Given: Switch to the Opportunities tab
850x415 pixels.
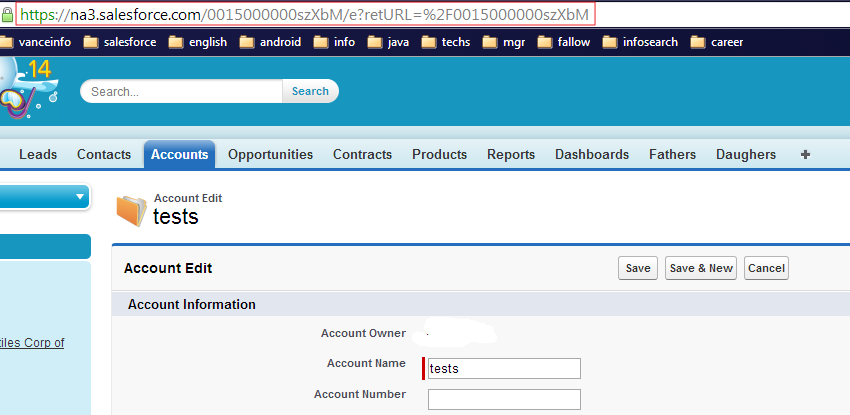Looking at the screenshot, I should point(271,154).
